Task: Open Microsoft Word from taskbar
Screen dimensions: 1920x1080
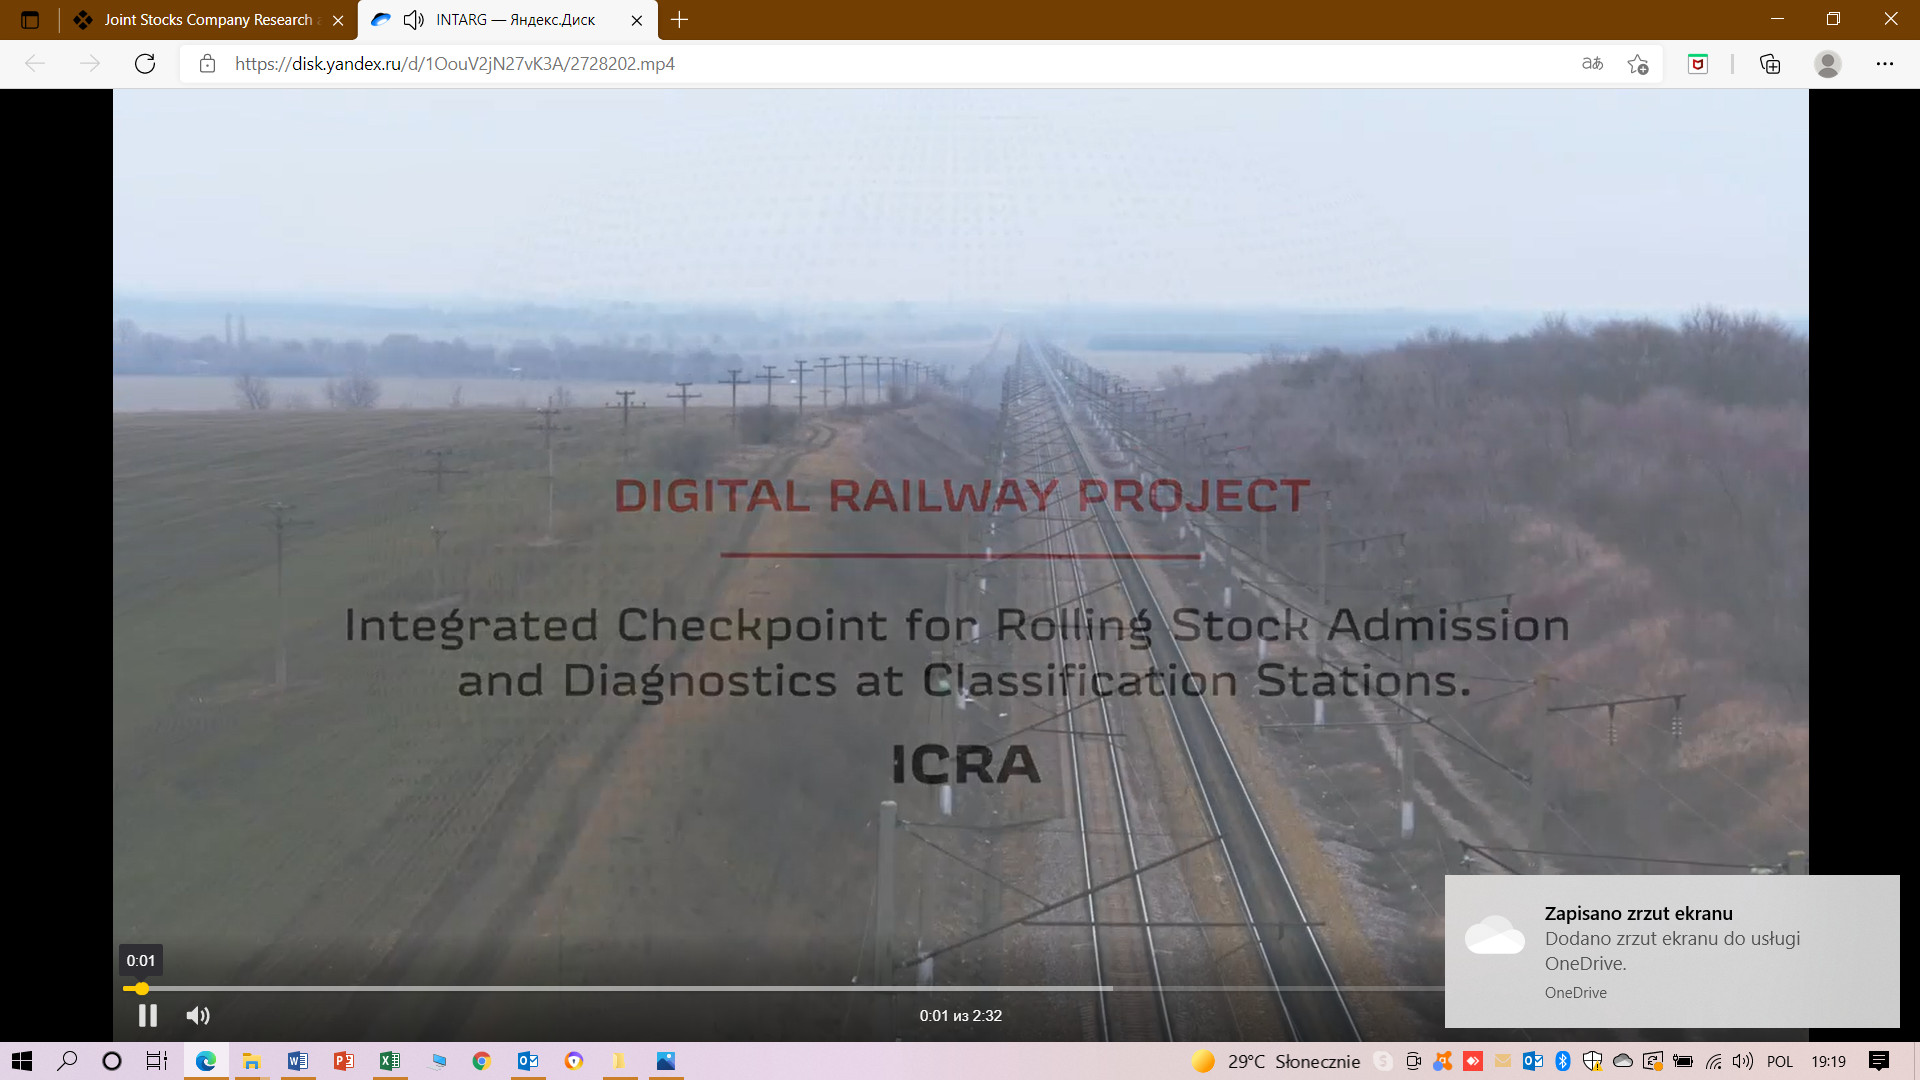Action: click(x=297, y=1061)
